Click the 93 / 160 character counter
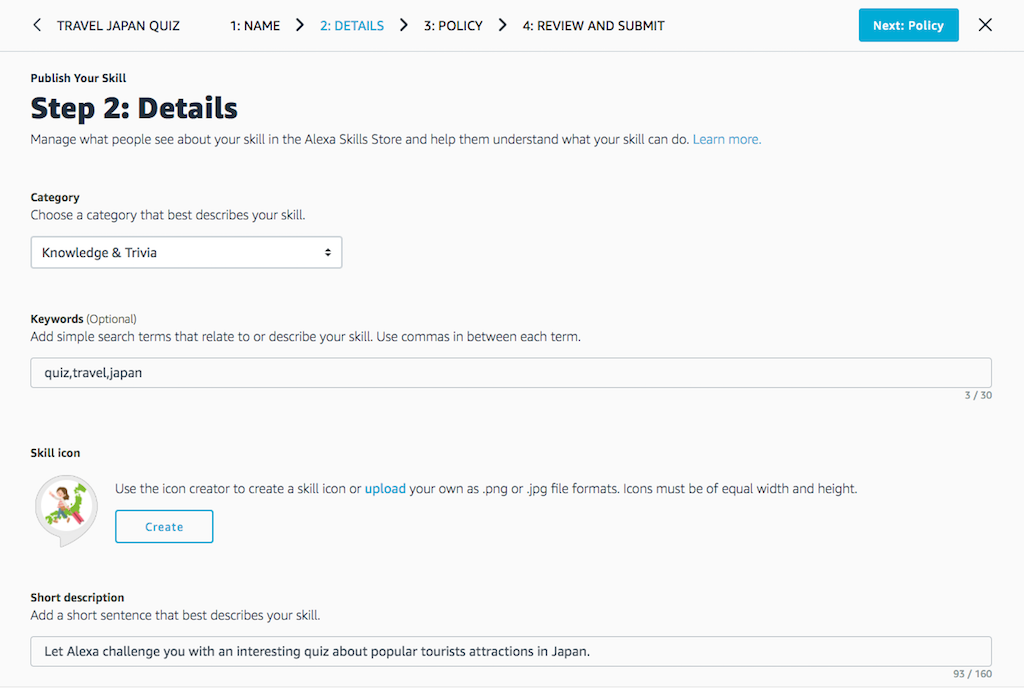The image size is (1024, 688). pyautogui.click(x=972, y=674)
